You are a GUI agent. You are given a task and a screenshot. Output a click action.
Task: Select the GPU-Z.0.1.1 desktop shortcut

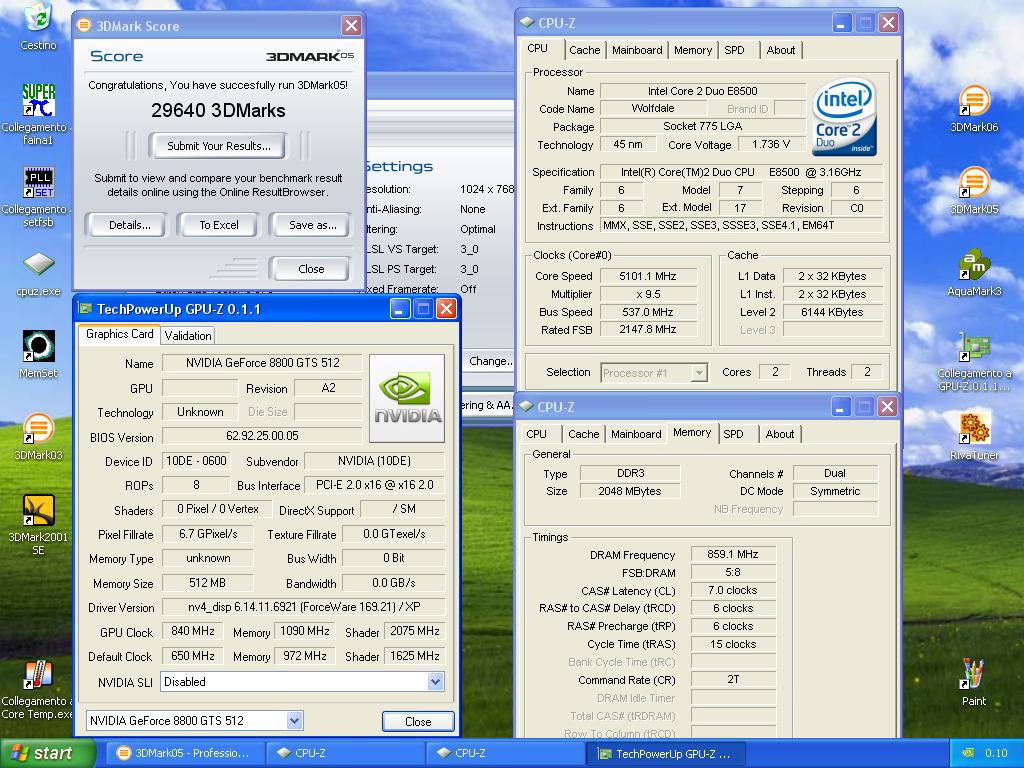click(974, 361)
